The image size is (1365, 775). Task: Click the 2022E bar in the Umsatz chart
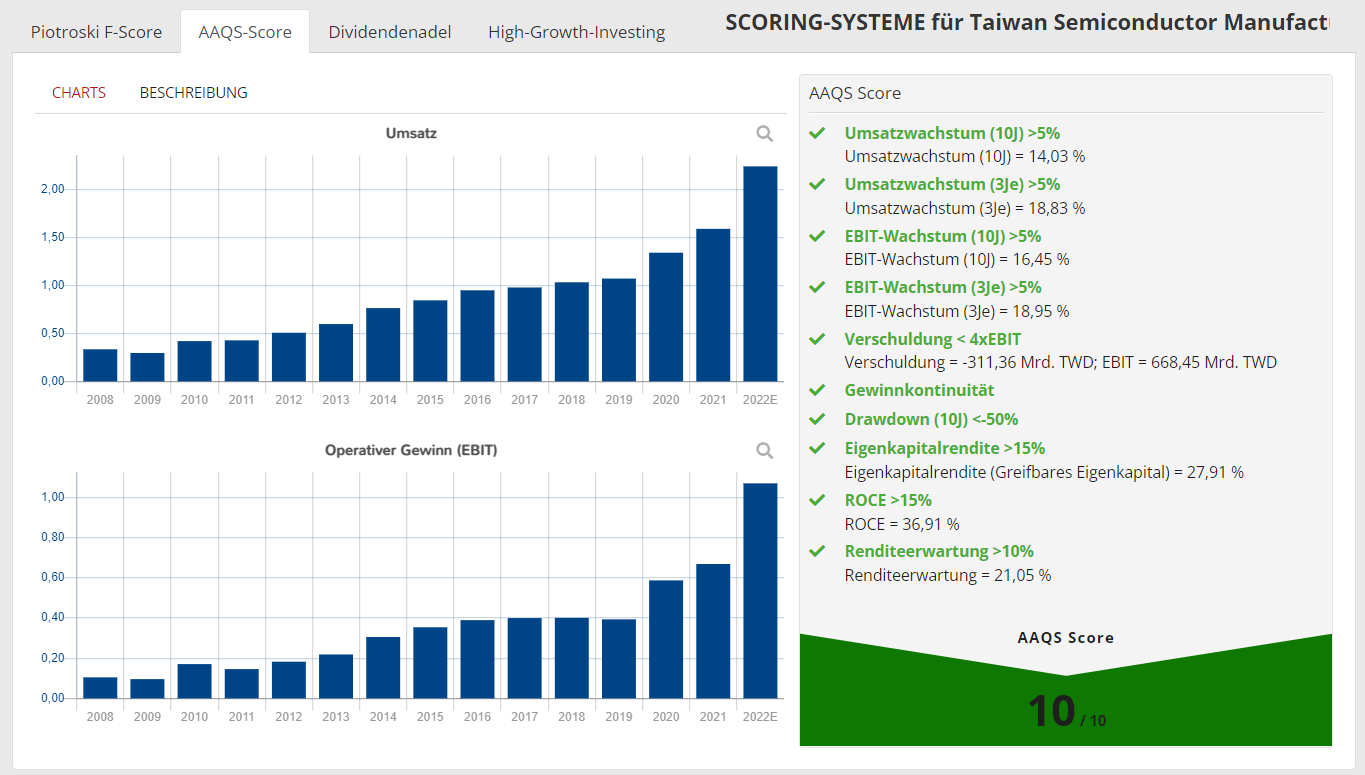[761, 274]
